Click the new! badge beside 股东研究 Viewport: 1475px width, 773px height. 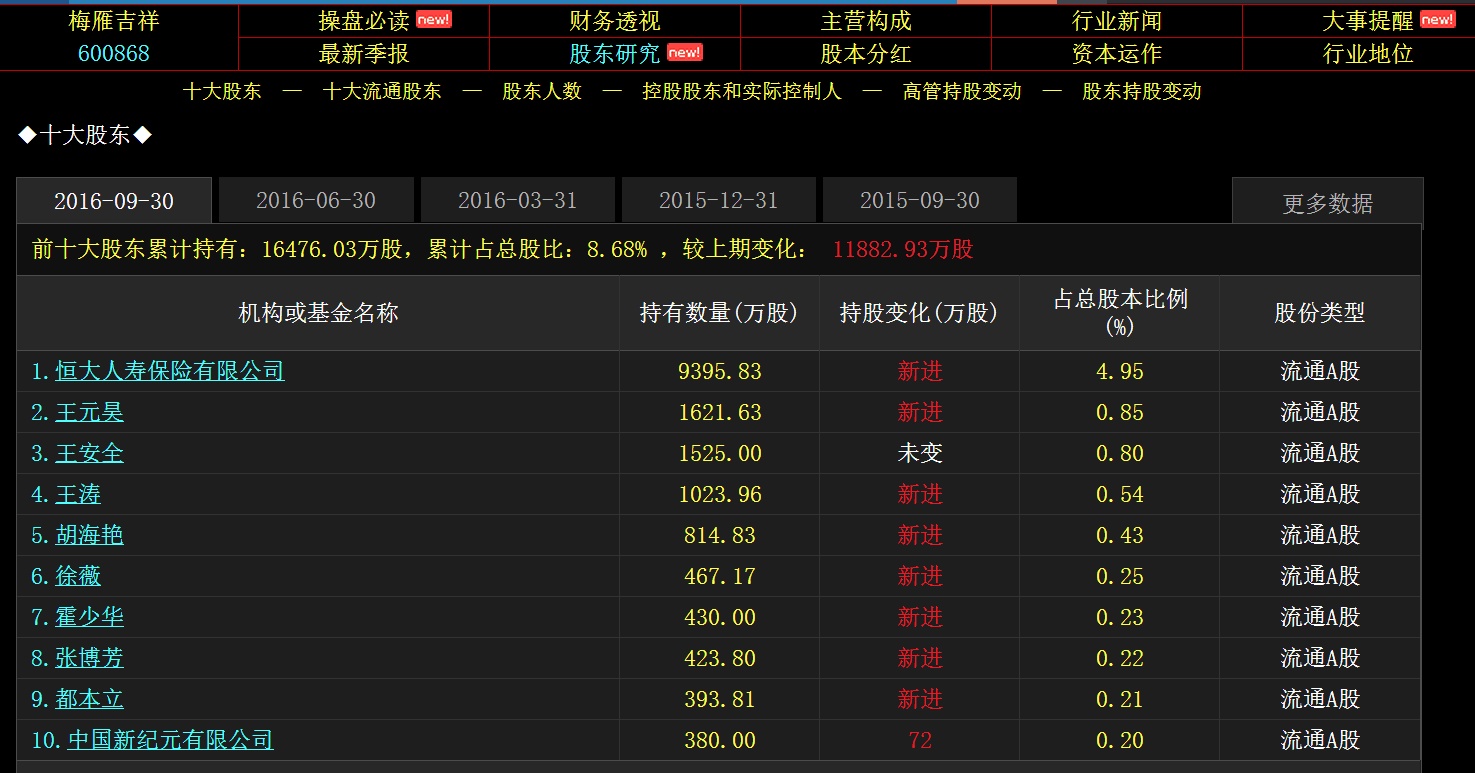(684, 52)
